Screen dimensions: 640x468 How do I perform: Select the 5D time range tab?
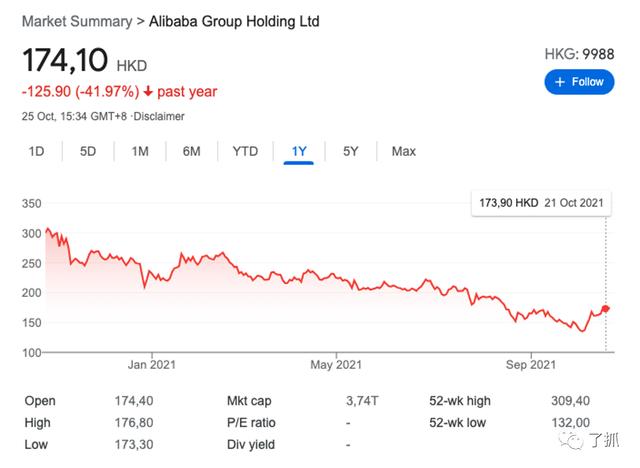pos(88,151)
